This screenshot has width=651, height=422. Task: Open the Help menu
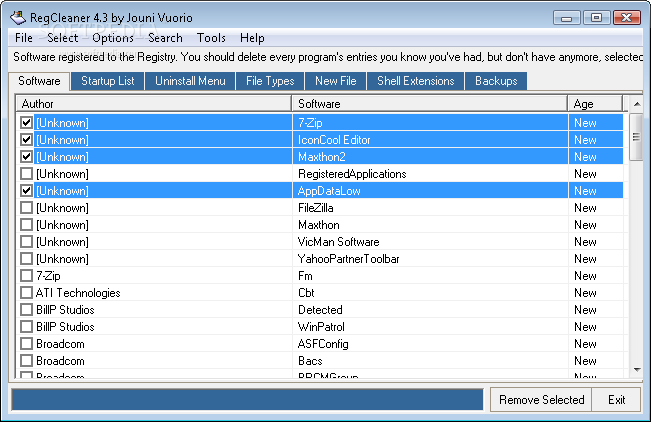click(252, 38)
